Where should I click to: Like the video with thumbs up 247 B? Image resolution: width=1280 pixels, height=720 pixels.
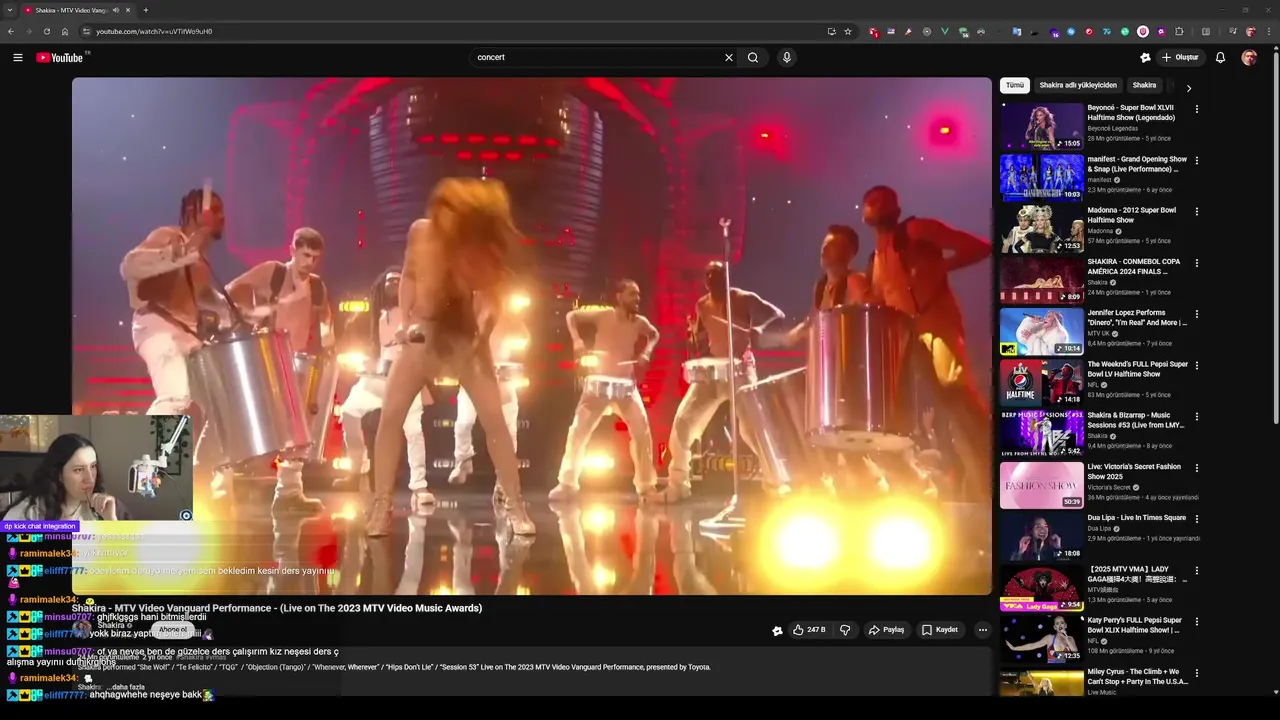click(x=809, y=630)
